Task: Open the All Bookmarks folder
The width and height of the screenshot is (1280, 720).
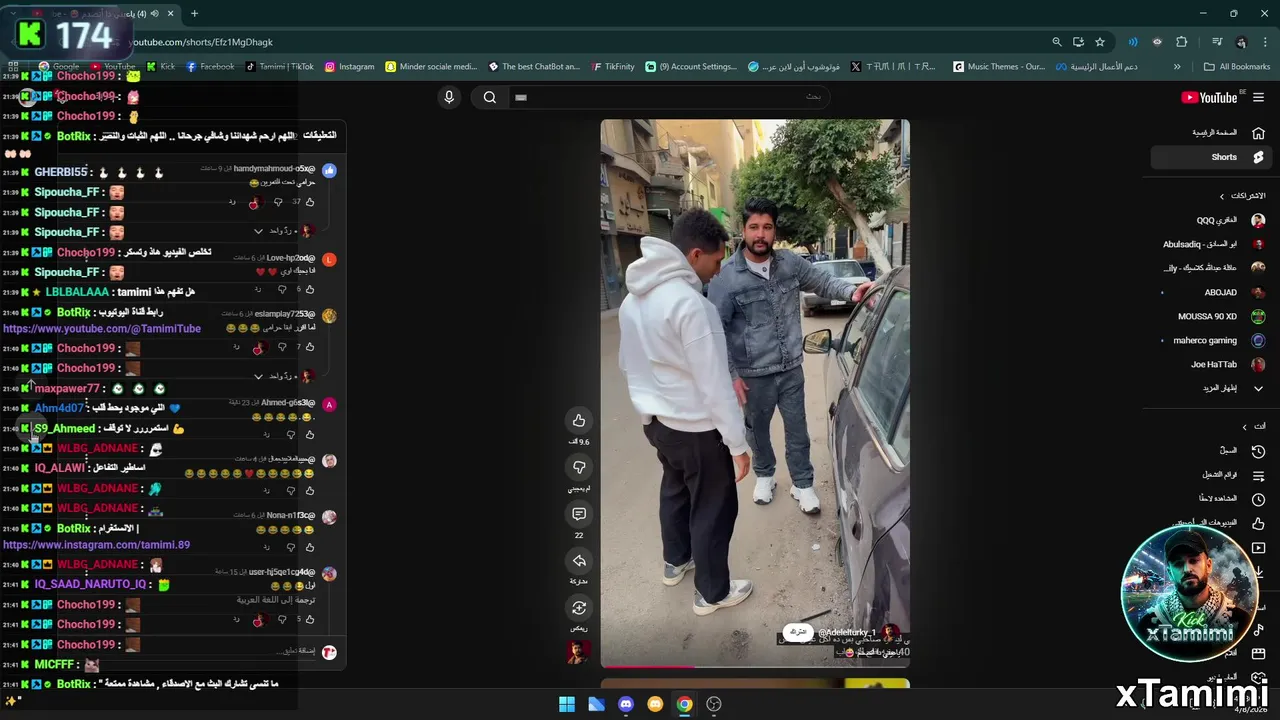Action: click(x=1237, y=67)
